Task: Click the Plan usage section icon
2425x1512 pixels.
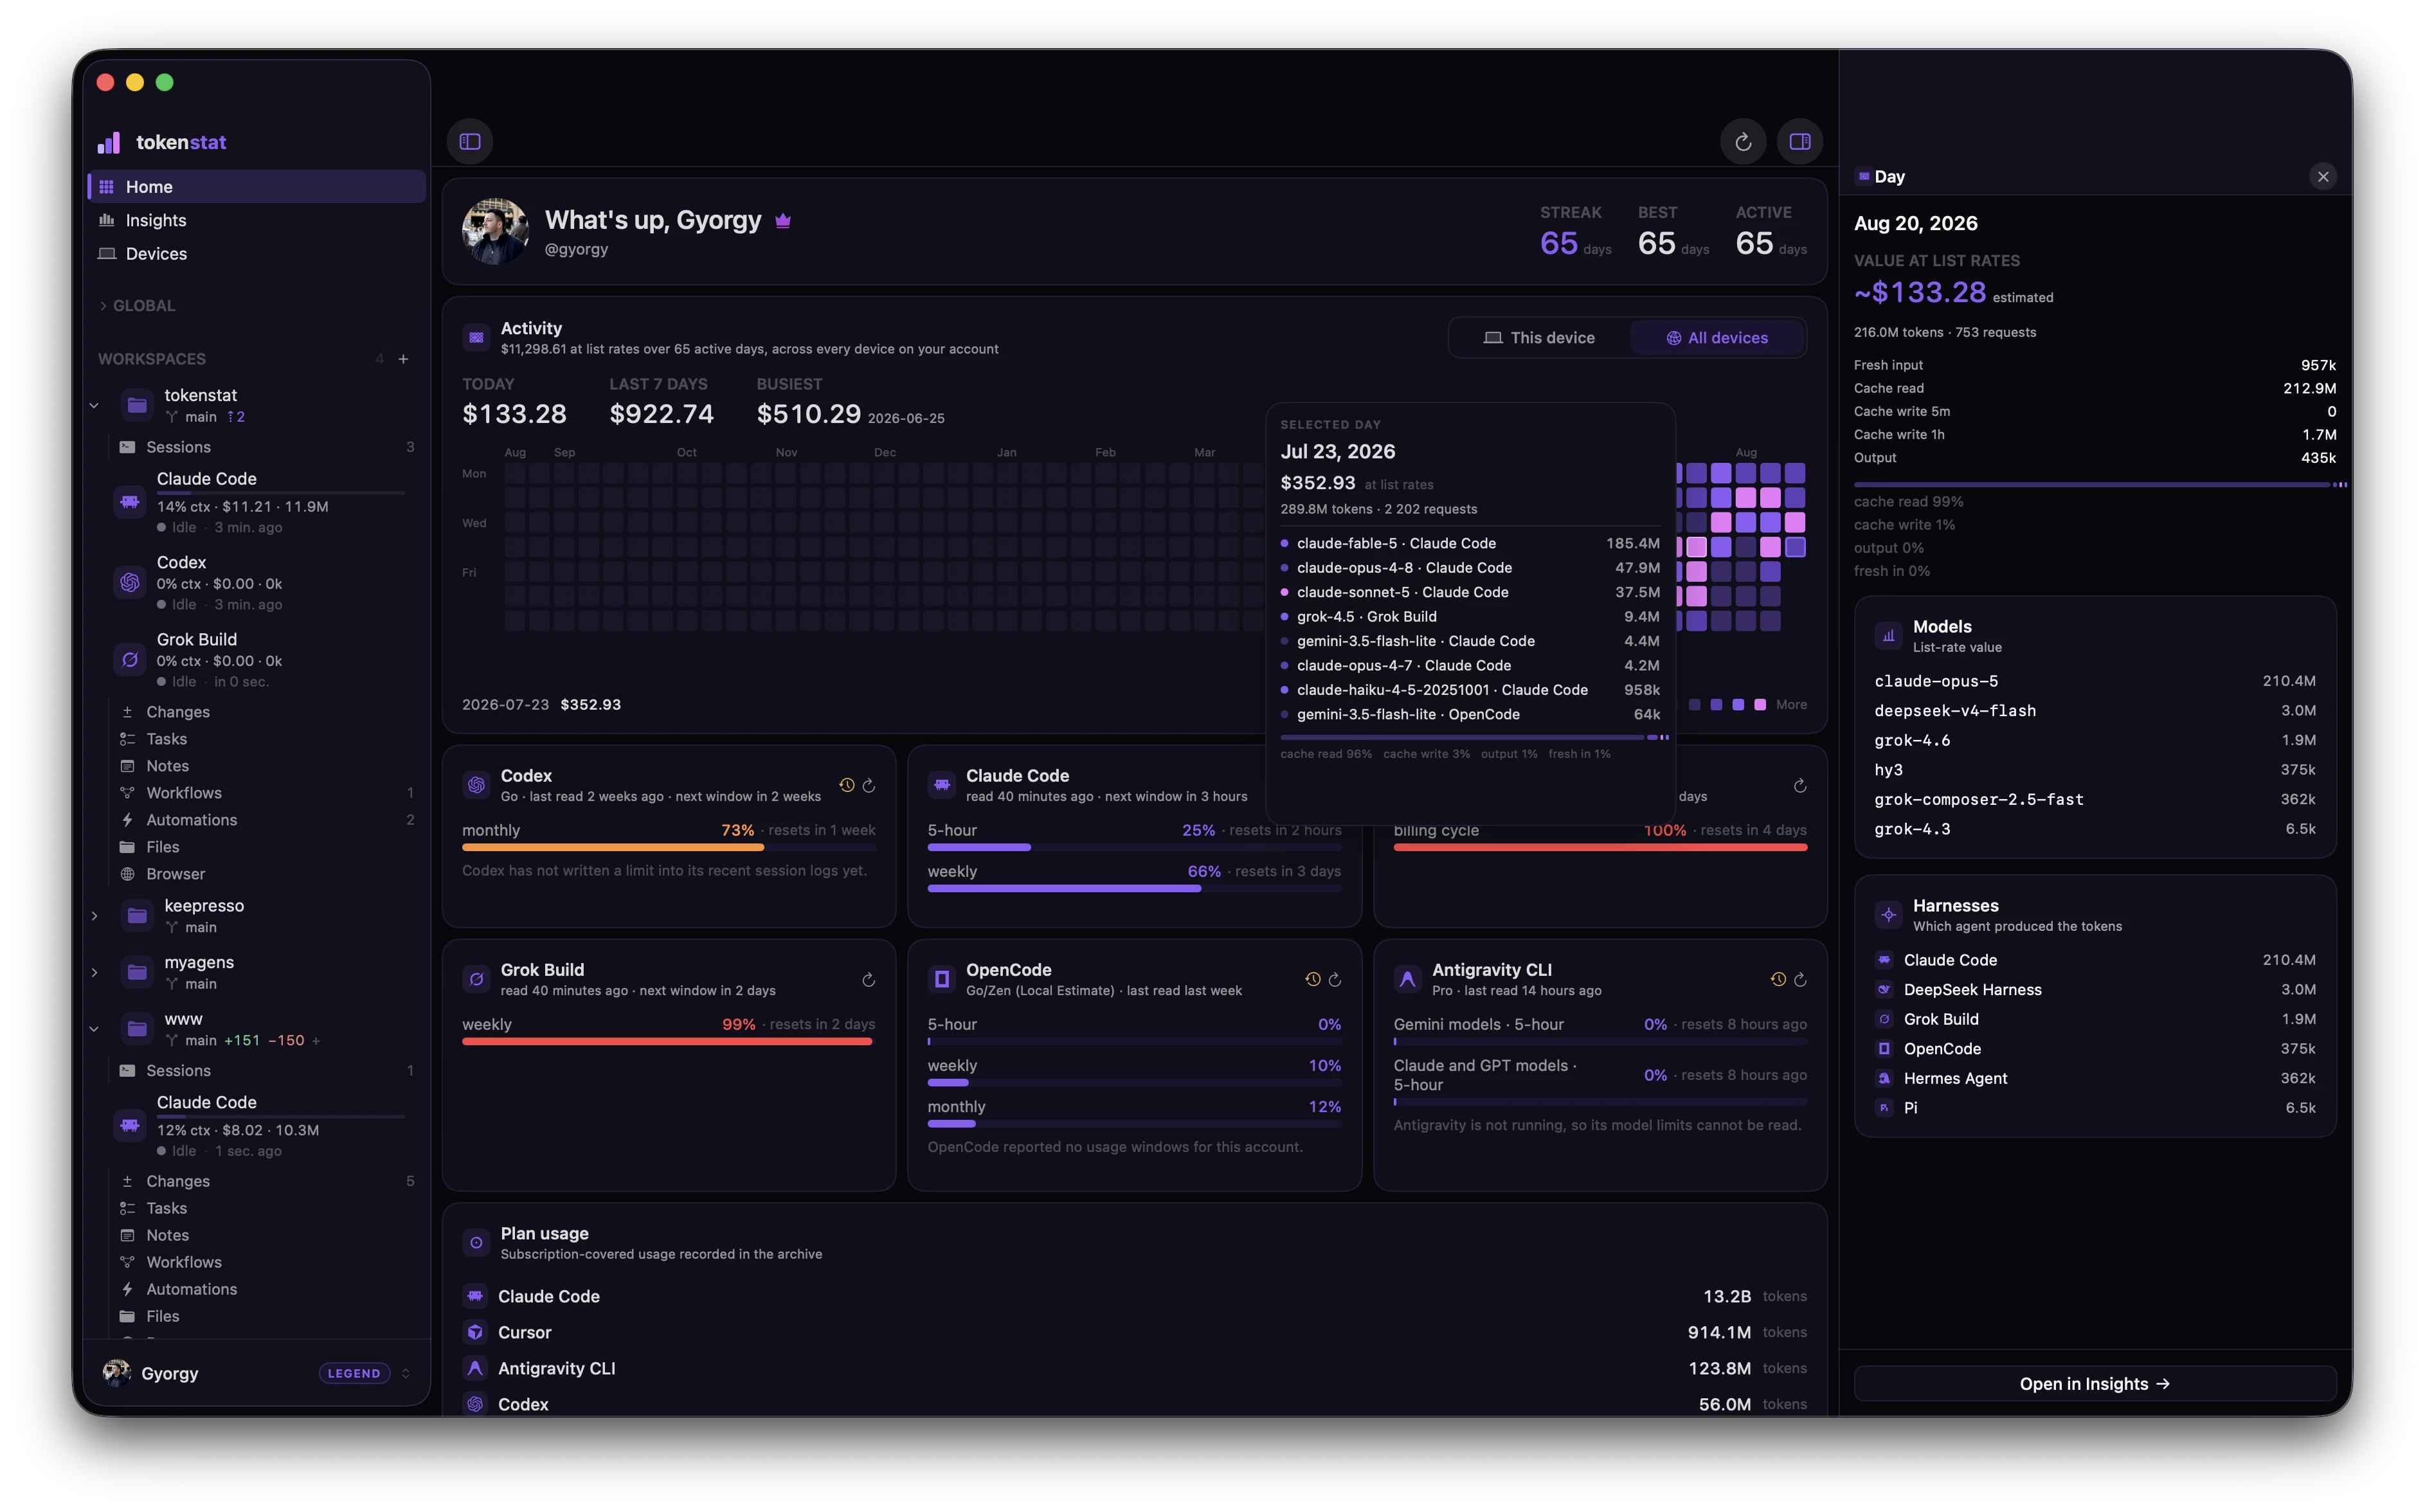Action: point(477,1243)
